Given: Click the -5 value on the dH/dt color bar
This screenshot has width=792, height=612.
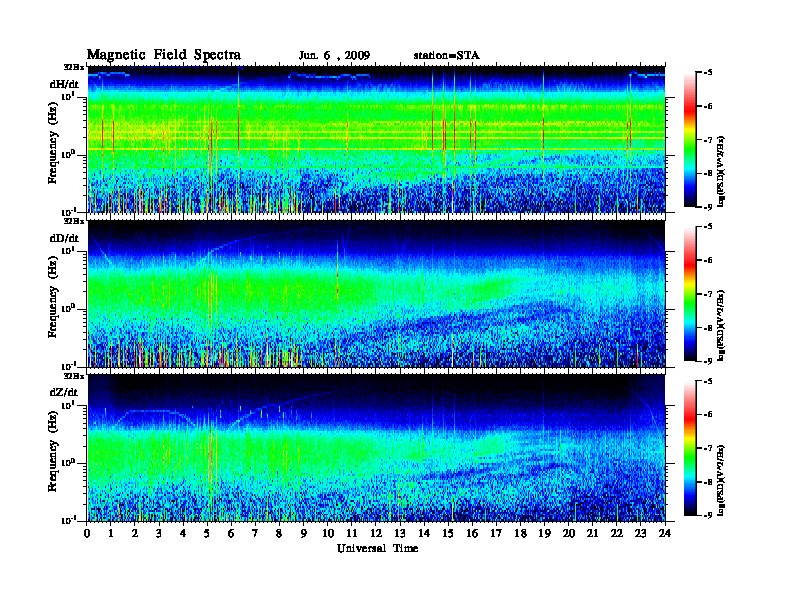Looking at the screenshot, I should pyautogui.click(x=708, y=73).
